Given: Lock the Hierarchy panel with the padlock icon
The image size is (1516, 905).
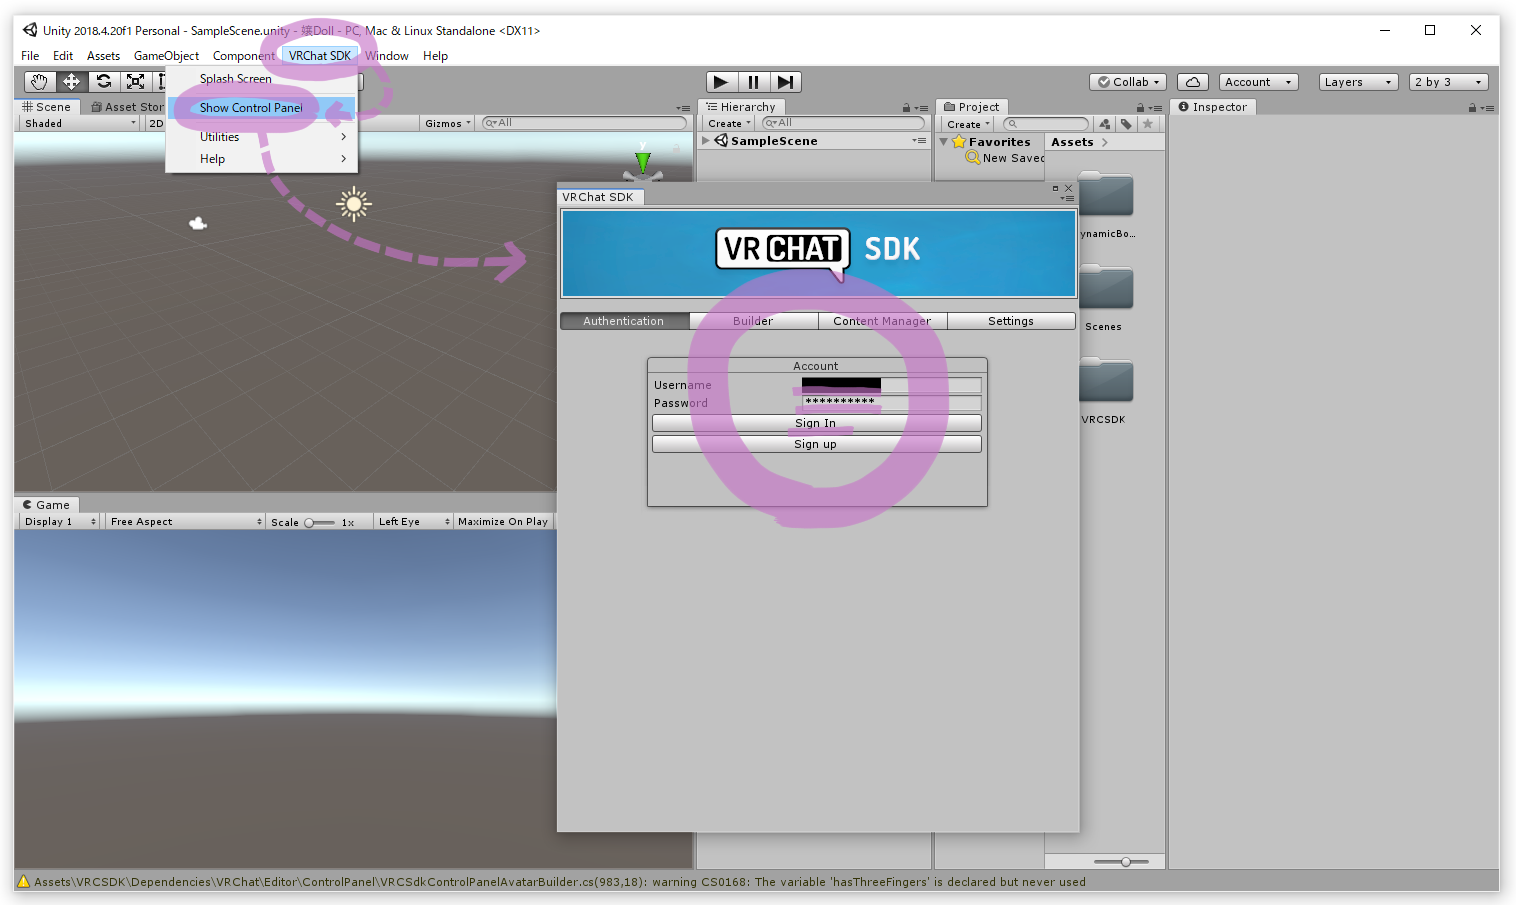Looking at the screenshot, I should pos(906,108).
